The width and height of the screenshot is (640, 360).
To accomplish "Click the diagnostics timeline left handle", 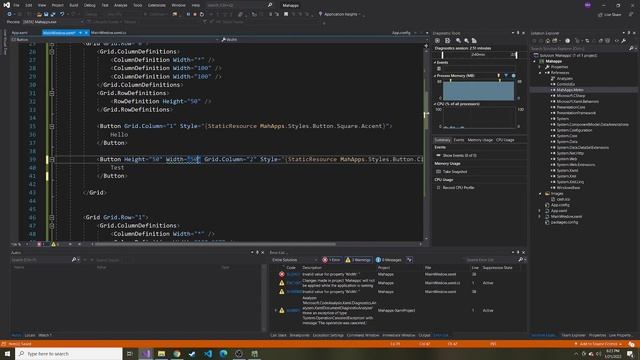I will tap(442, 55).
